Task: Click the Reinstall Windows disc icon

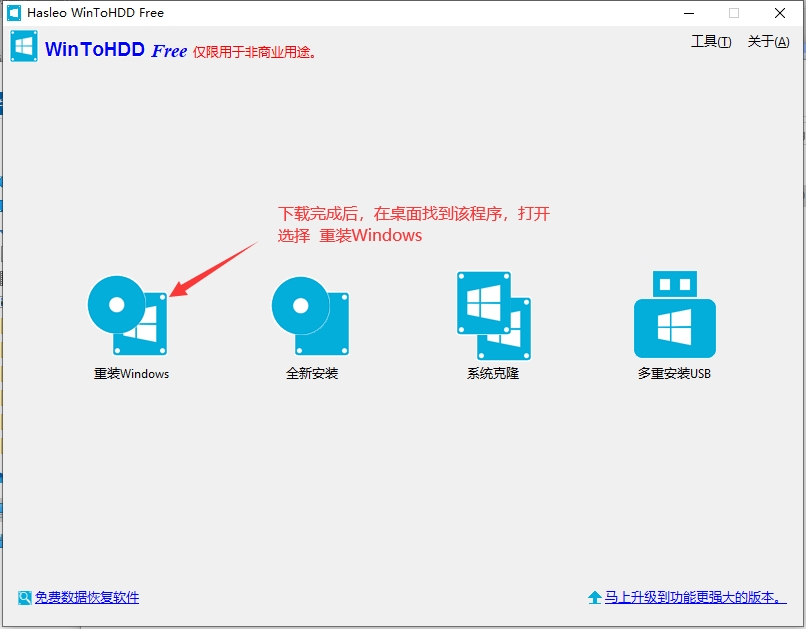Action: pyautogui.click(x=127, y=315)
